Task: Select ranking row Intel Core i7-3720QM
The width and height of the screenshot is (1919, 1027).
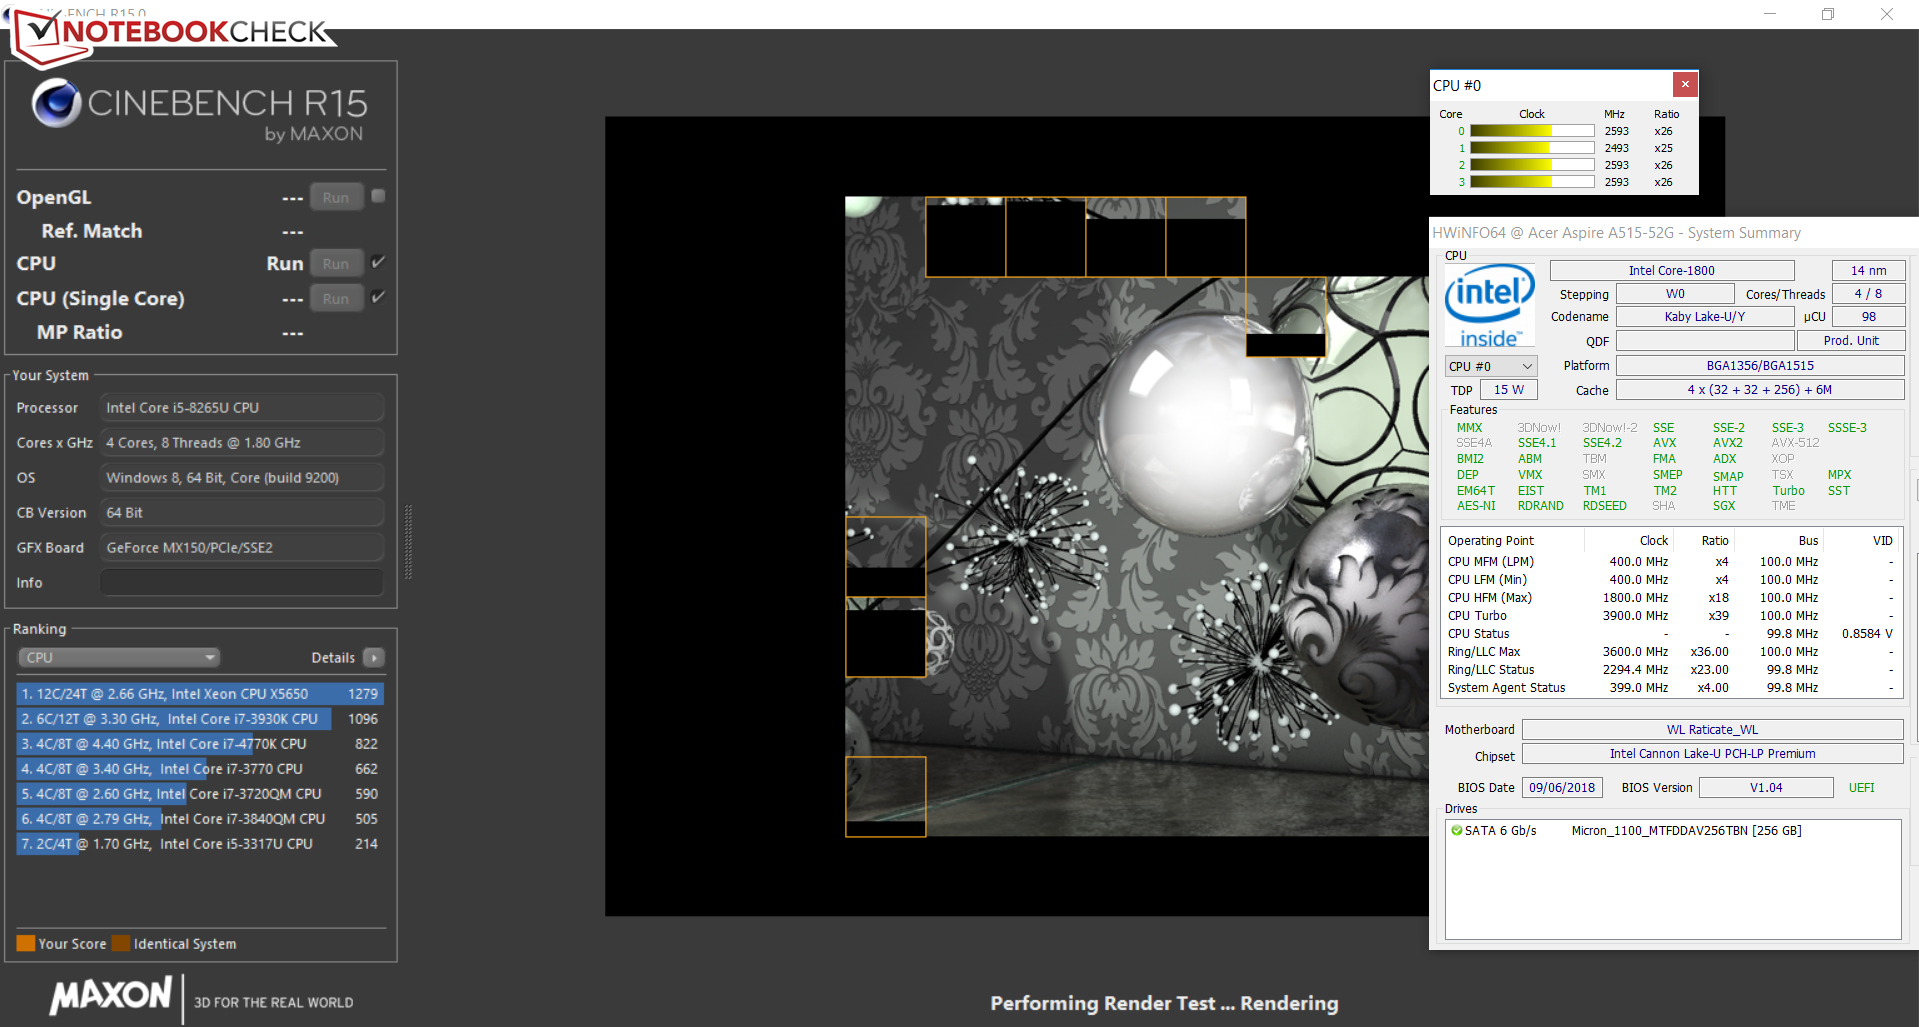Action: click(x=200, y=794)
